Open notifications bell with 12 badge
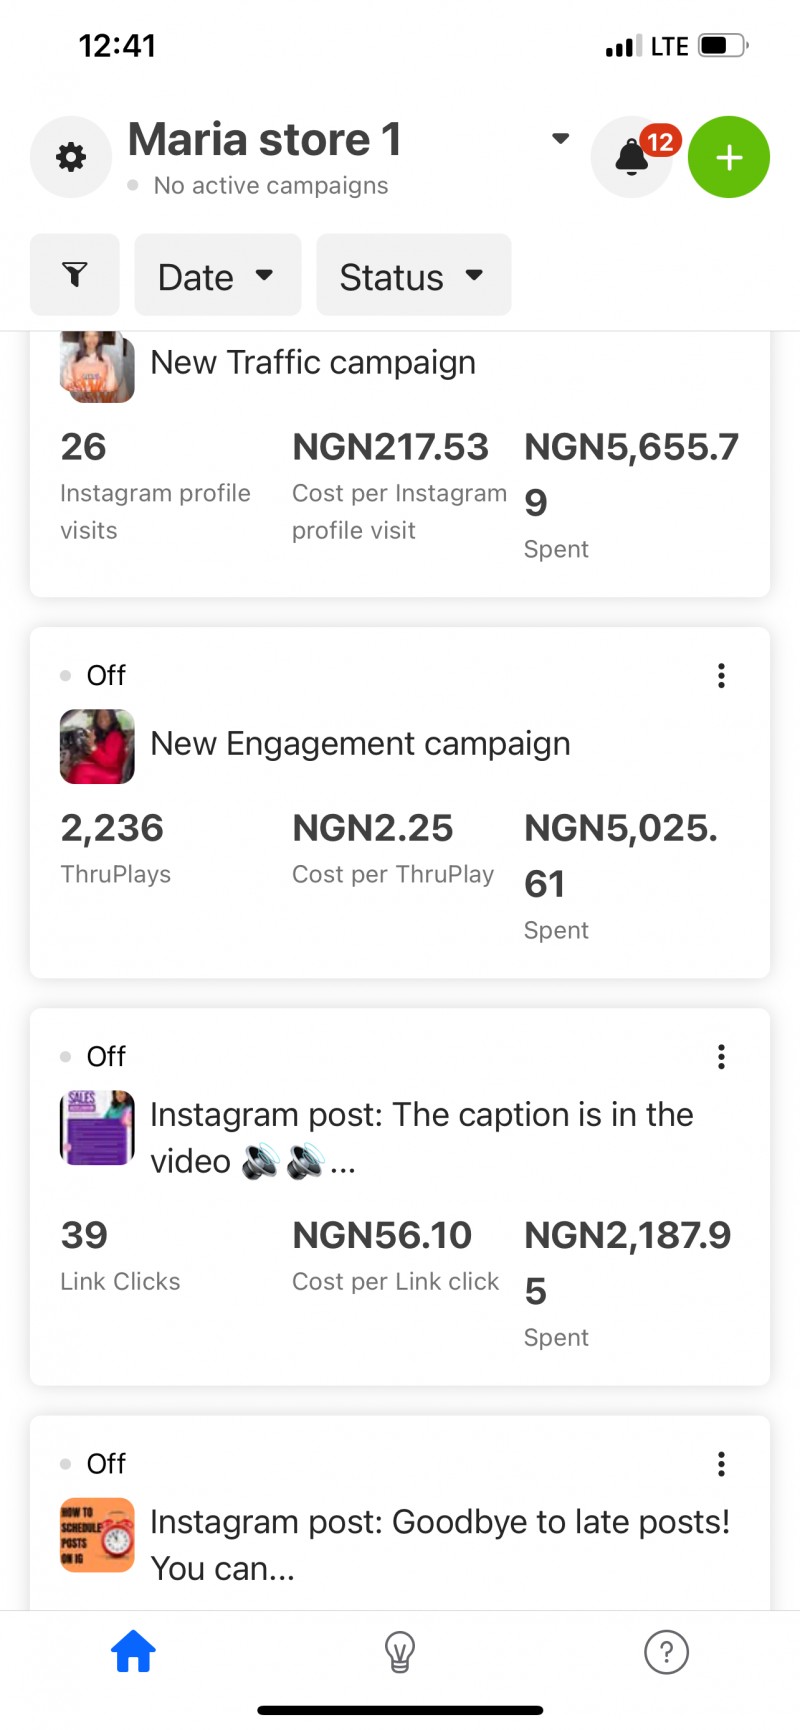This screenshot has height=1730, width=800. click(632, 157)
